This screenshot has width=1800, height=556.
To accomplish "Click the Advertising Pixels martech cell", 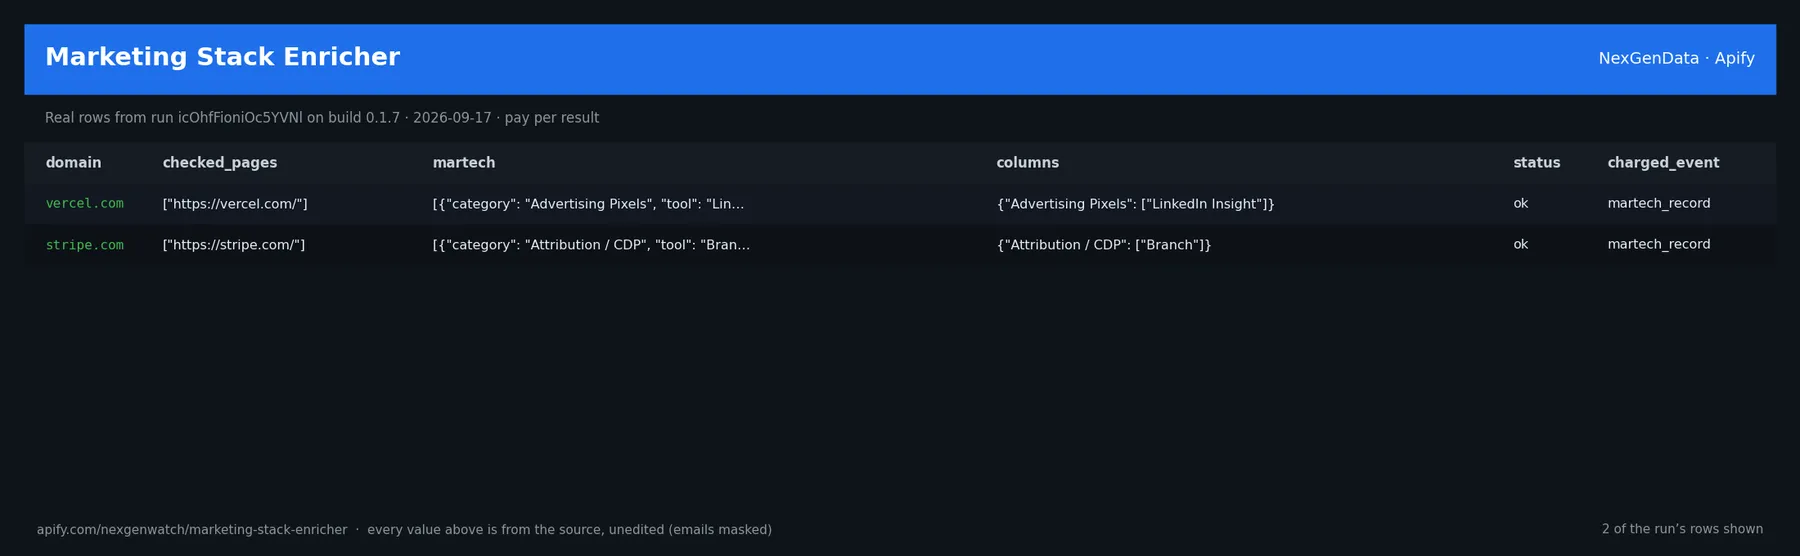I will 588,204.
